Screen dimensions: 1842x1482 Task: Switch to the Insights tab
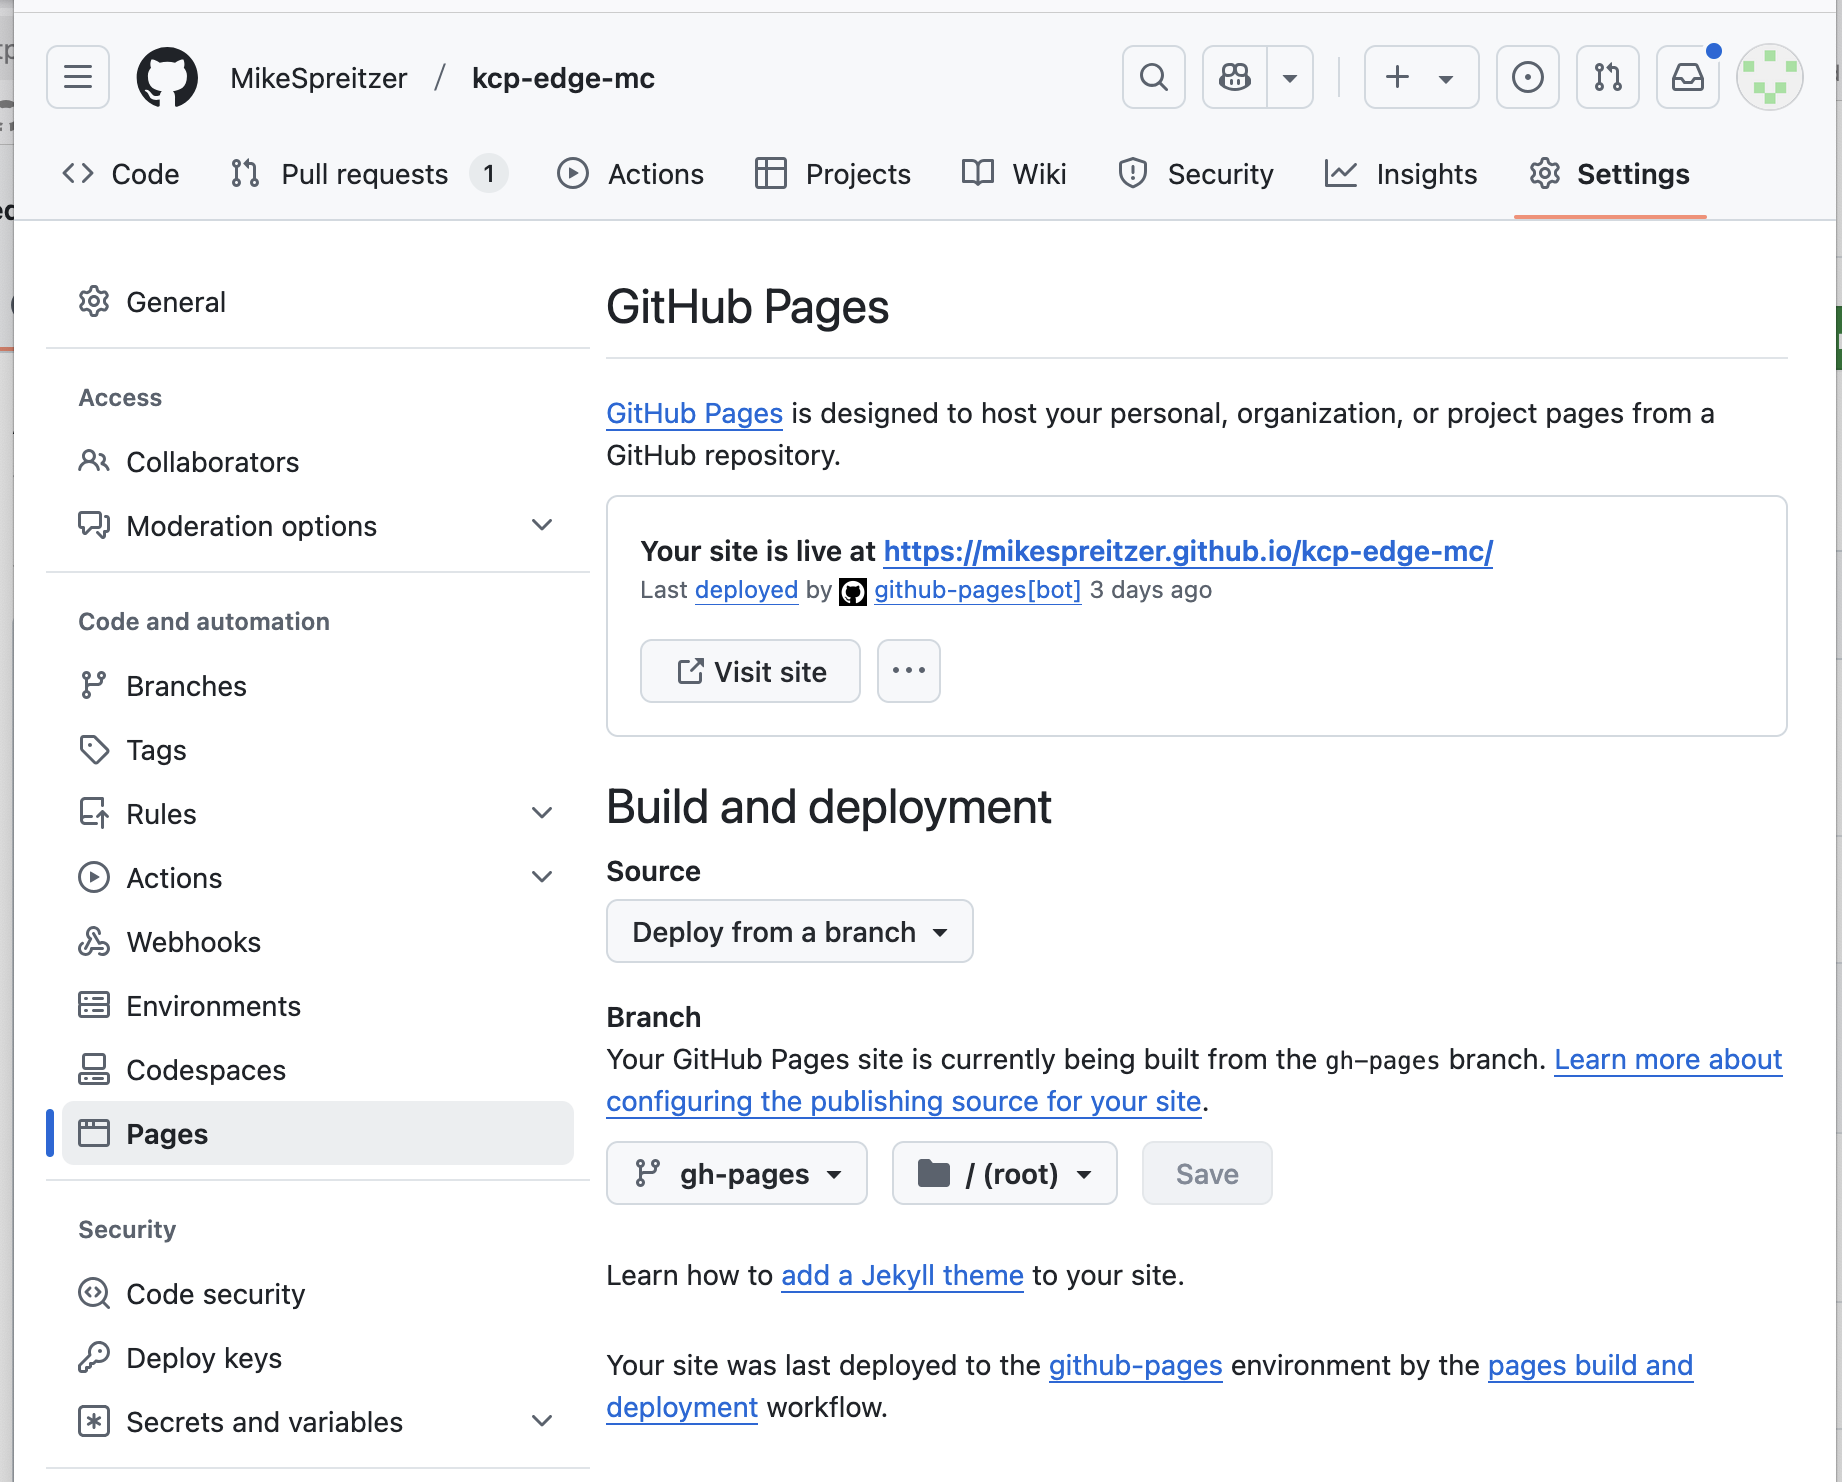(1401, 174)
